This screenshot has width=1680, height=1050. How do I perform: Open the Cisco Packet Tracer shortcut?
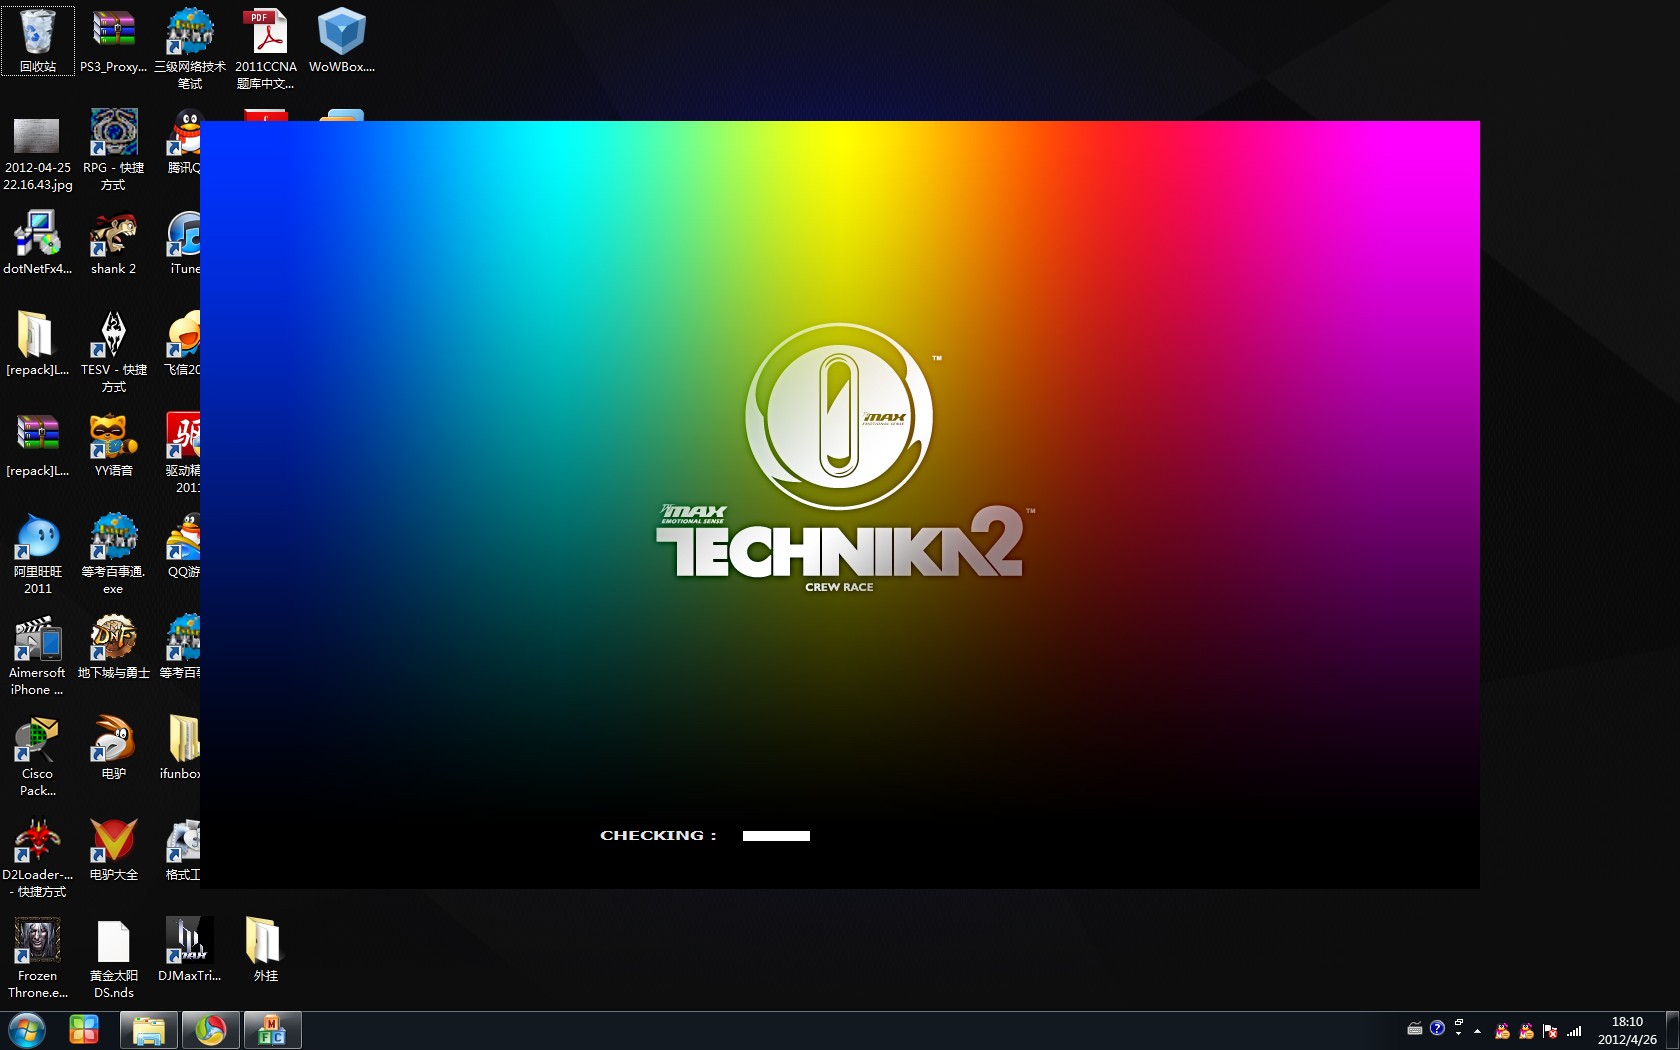[x=38, y=756]
